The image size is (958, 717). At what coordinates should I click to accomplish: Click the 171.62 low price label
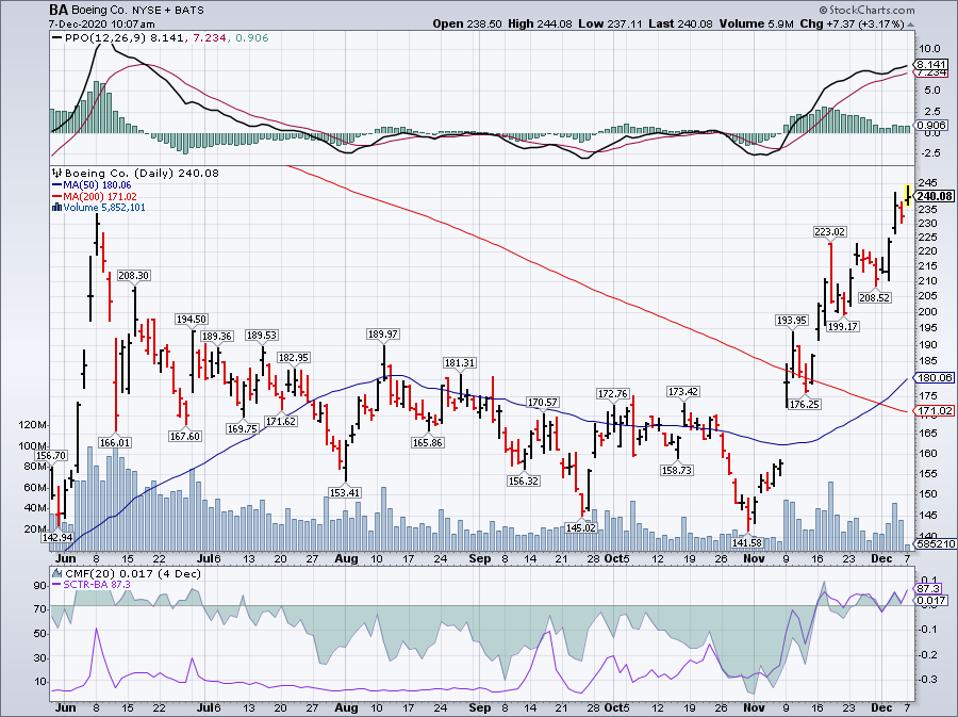[x=281, y=421]
